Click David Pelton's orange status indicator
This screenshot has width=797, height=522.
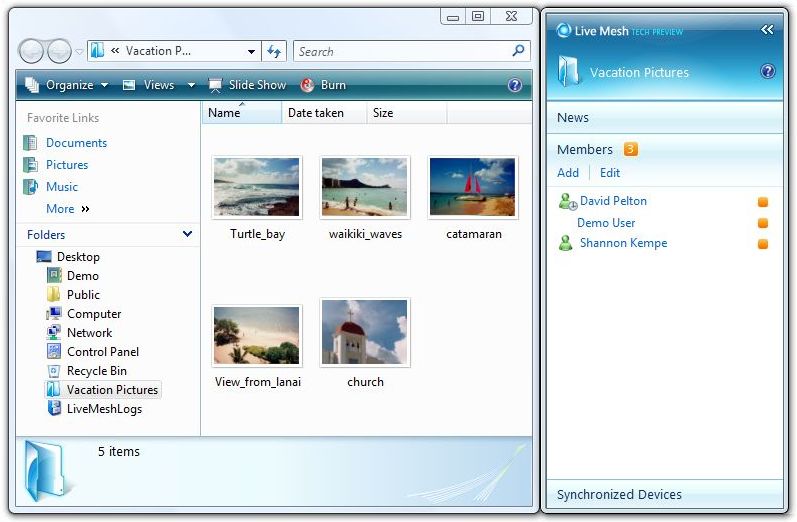[x=763, y=202]
